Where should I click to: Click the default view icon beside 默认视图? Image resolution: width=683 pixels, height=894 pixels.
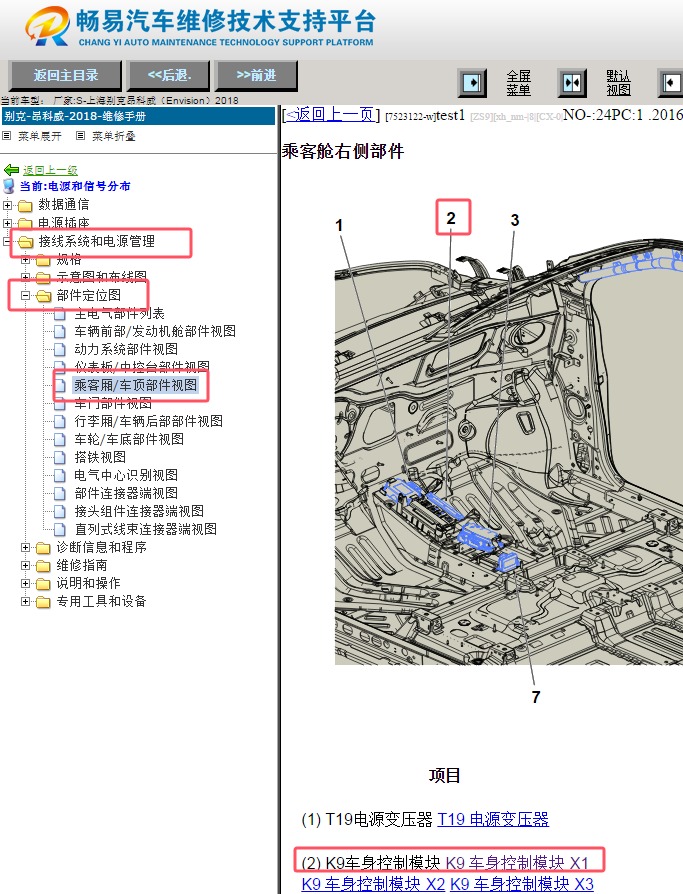click(572, 83)
